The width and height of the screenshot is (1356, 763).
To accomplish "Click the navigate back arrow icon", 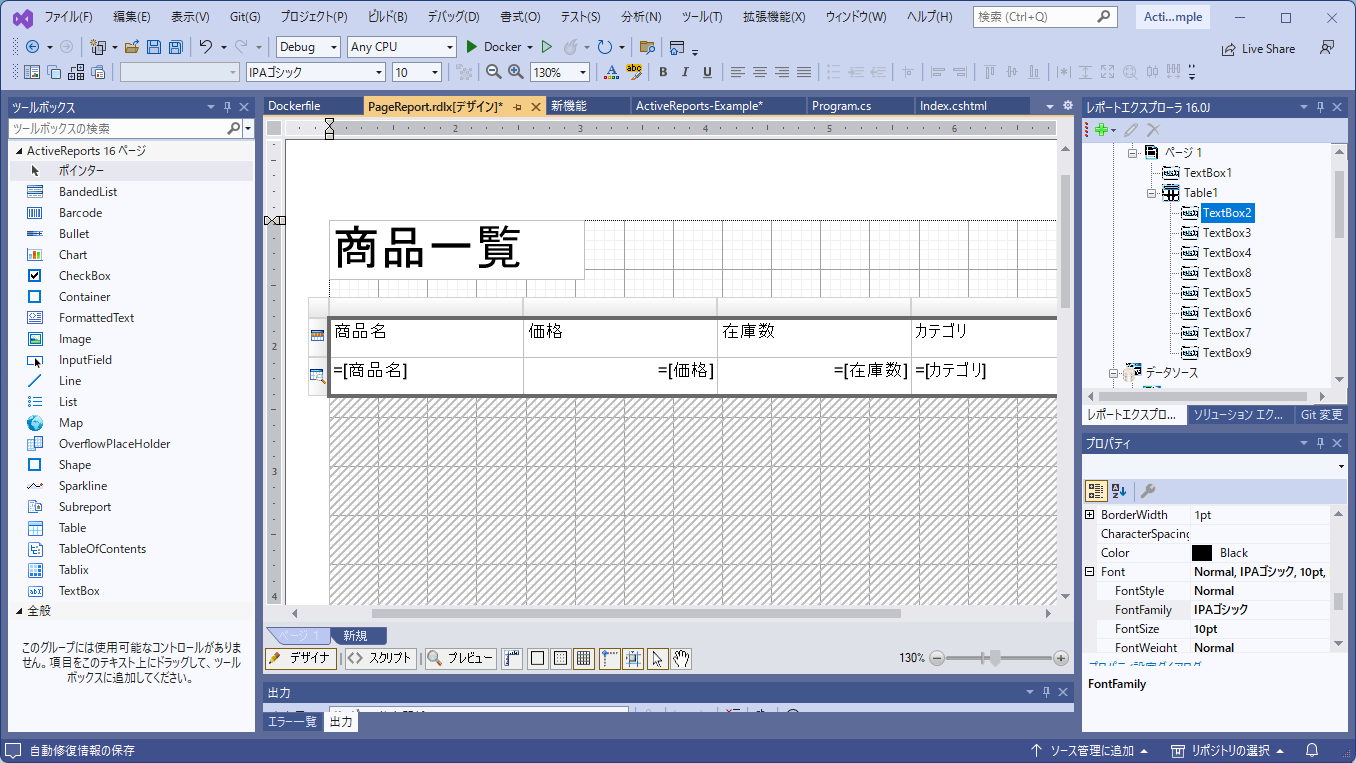I will (x=32, y=47).
